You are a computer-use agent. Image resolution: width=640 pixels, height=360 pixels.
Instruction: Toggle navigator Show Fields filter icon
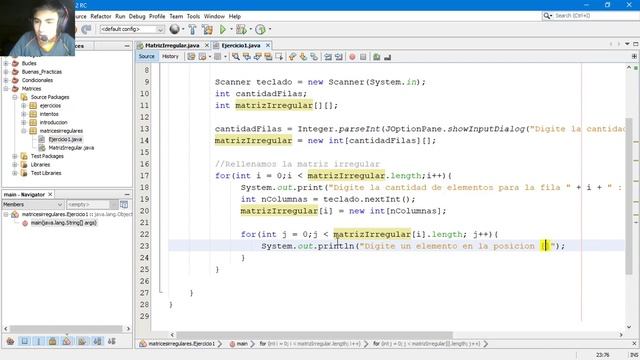[x=24, y=341]
